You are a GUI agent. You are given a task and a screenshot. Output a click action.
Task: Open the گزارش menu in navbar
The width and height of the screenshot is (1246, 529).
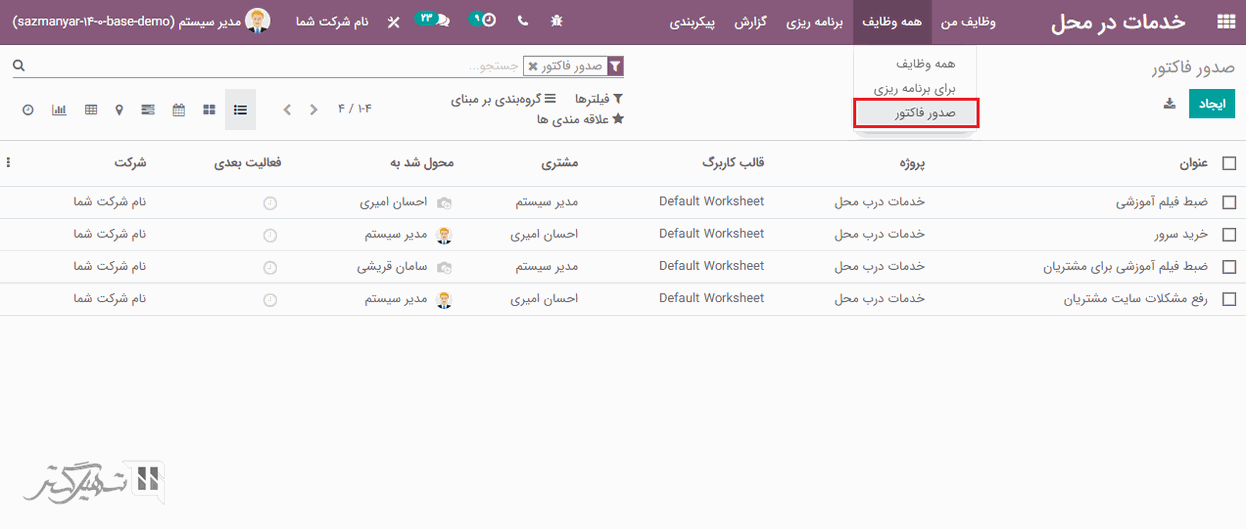pyautogui.click(x=750, y=22)
